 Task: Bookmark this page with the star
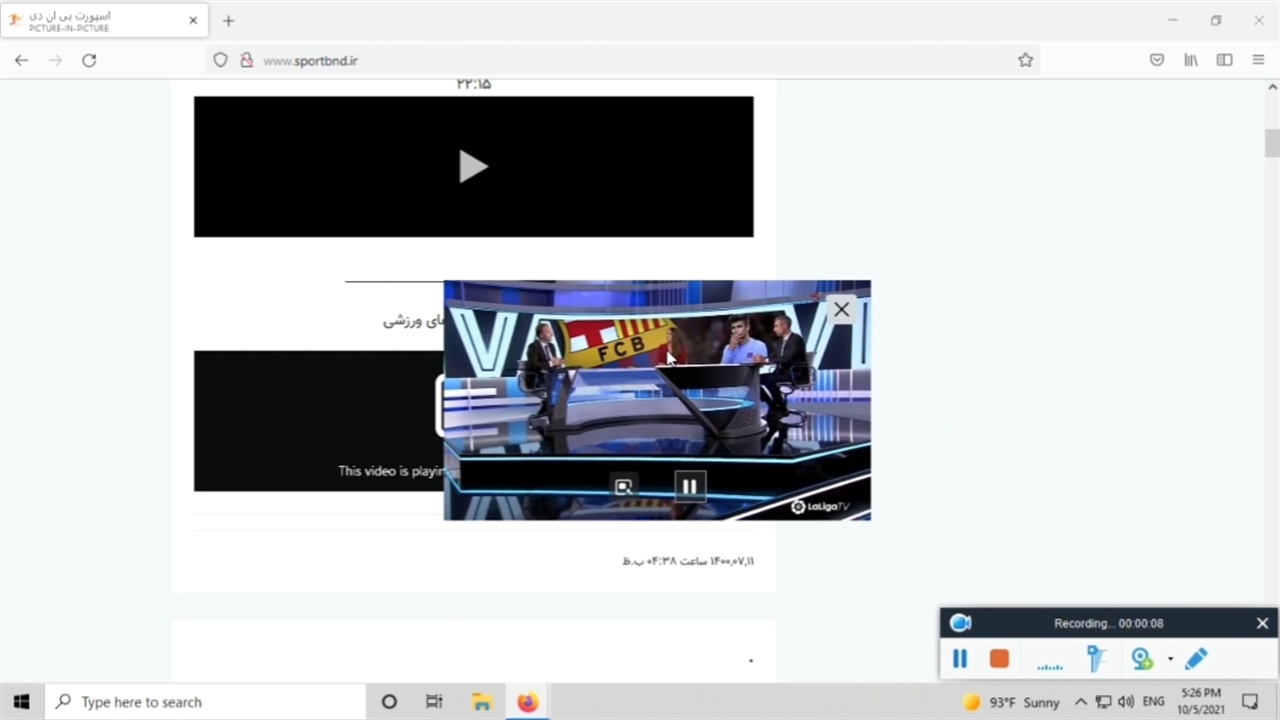click(1025, 60)
